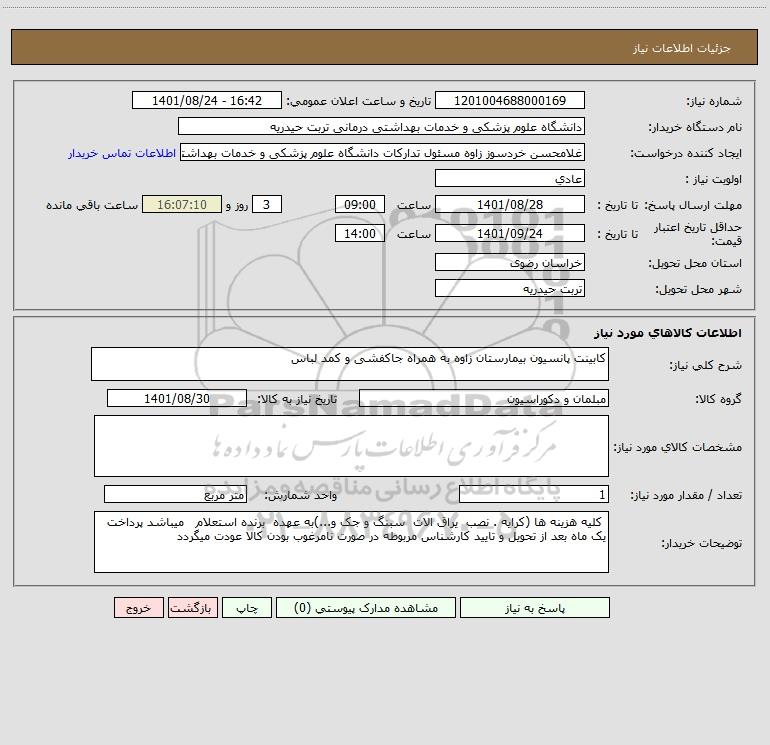
Task: Open اطلاعات تماس خریدار link
Action: click(x=122, y=153)
